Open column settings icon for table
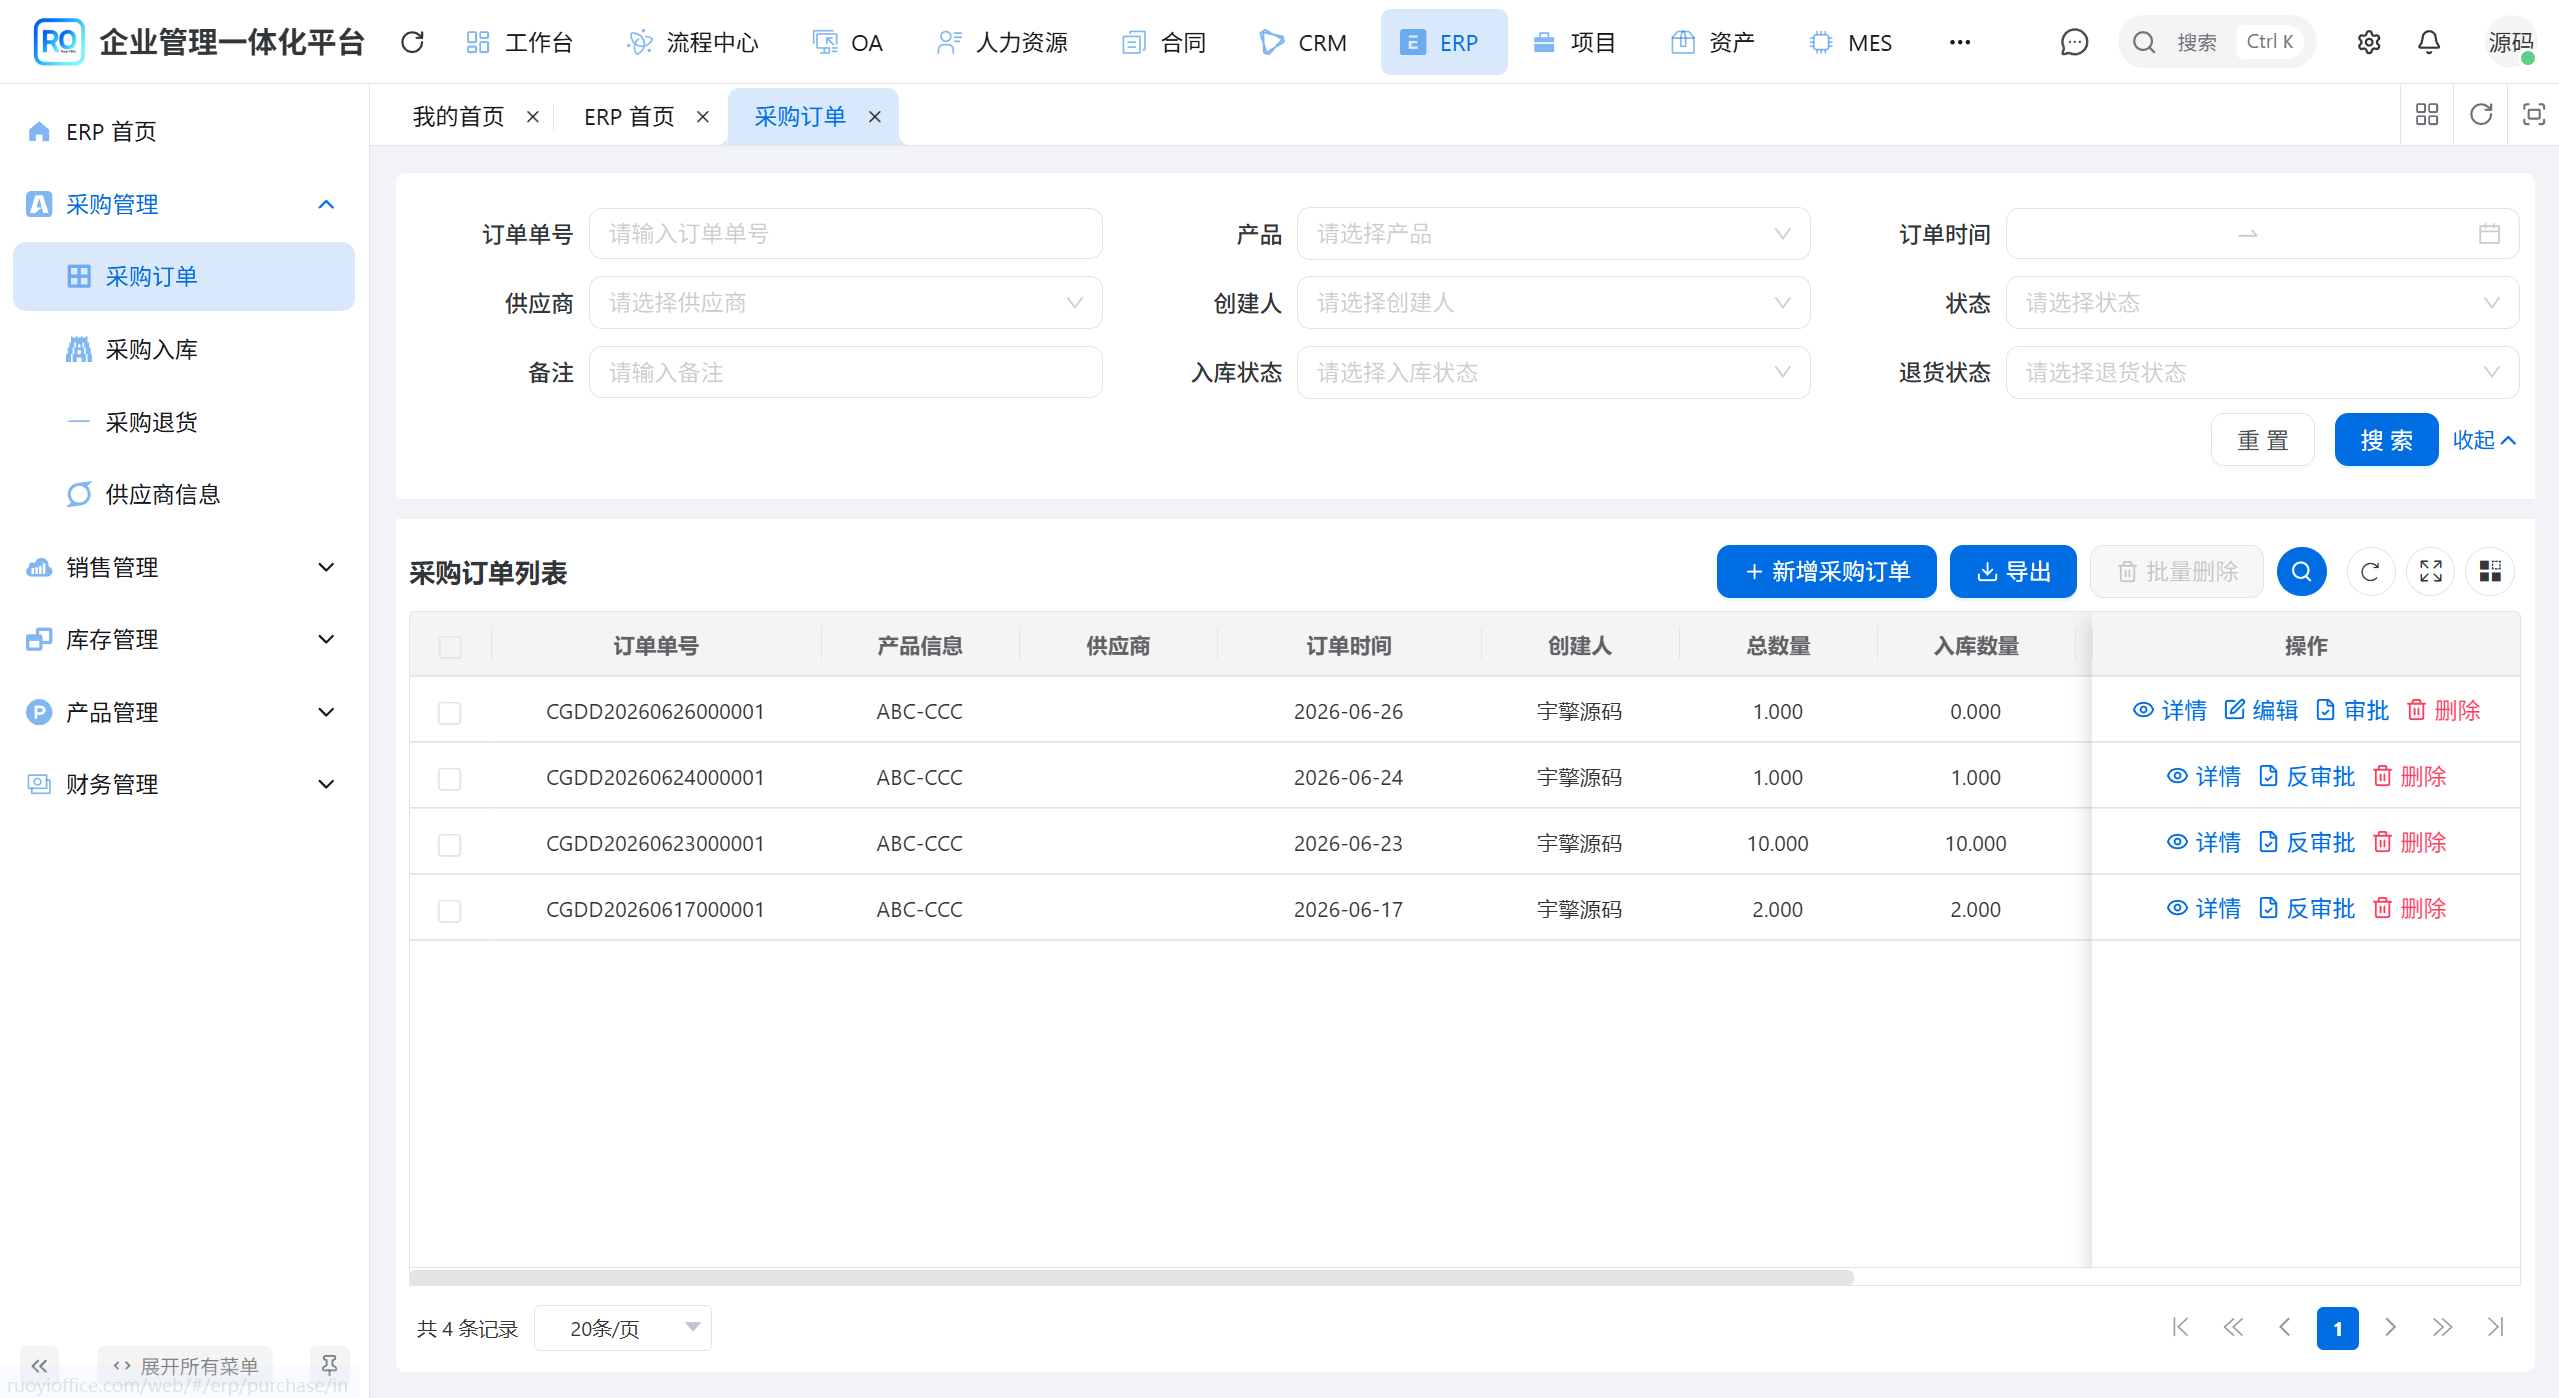This screenshot has height=1398, width=2559. [2490, 571]
